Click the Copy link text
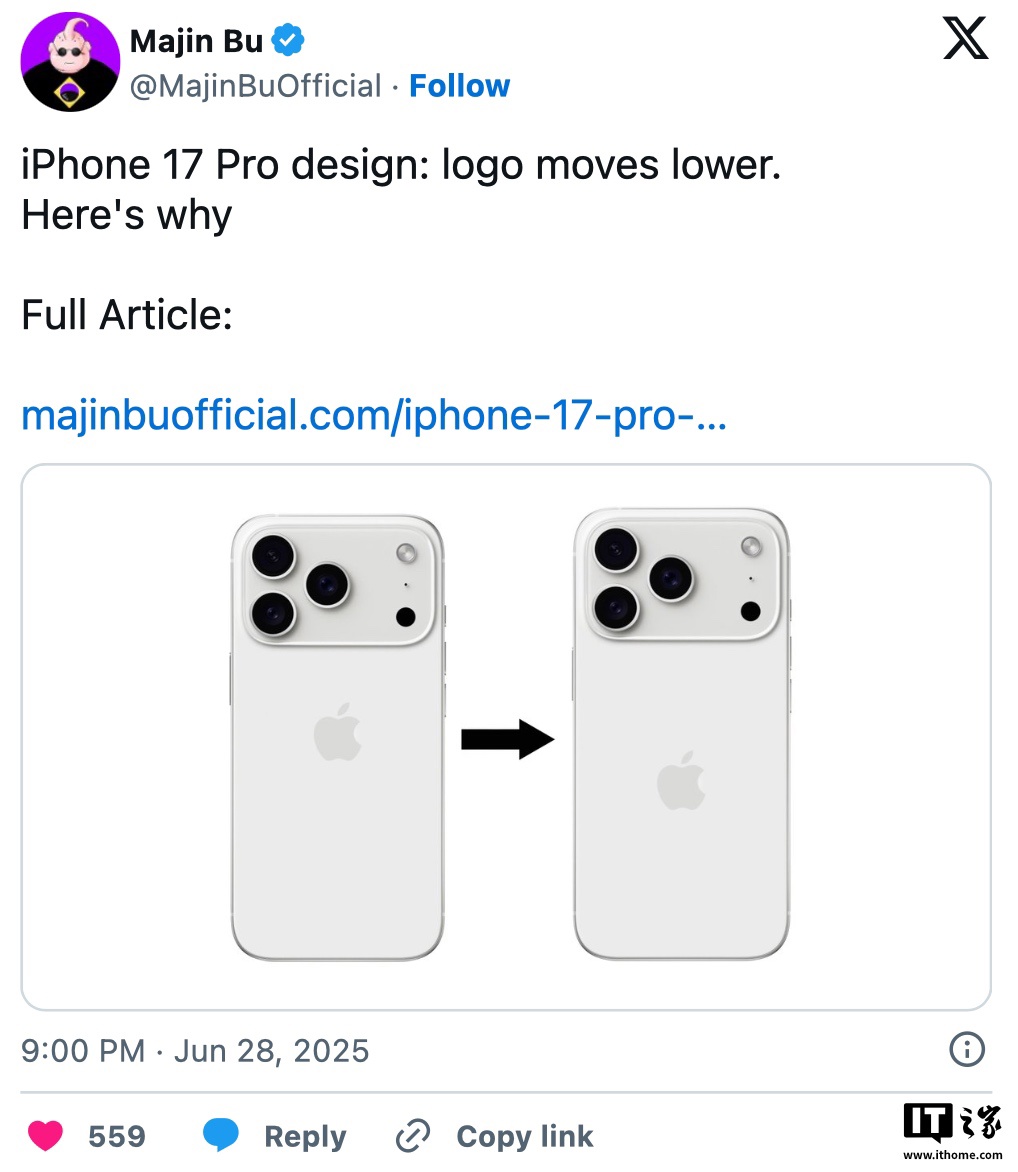Image resolution: width=1018 pixels, height=1172 pixels. pos(524,1137)
